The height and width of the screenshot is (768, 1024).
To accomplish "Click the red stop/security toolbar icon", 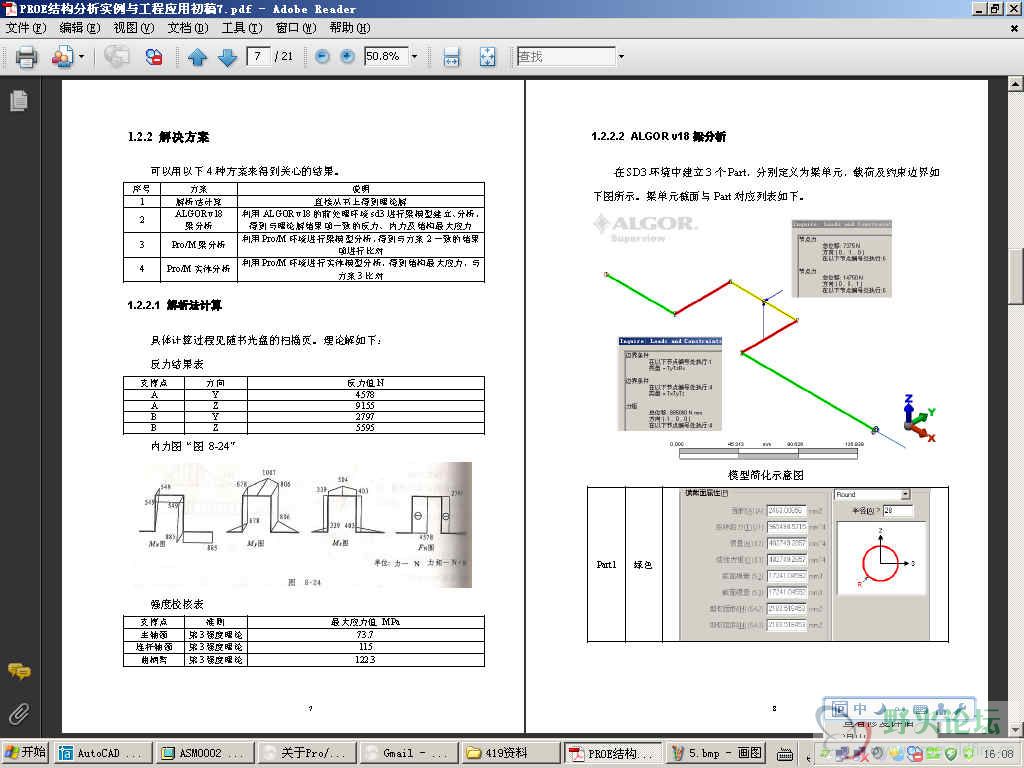I will (x=154, y=57).
